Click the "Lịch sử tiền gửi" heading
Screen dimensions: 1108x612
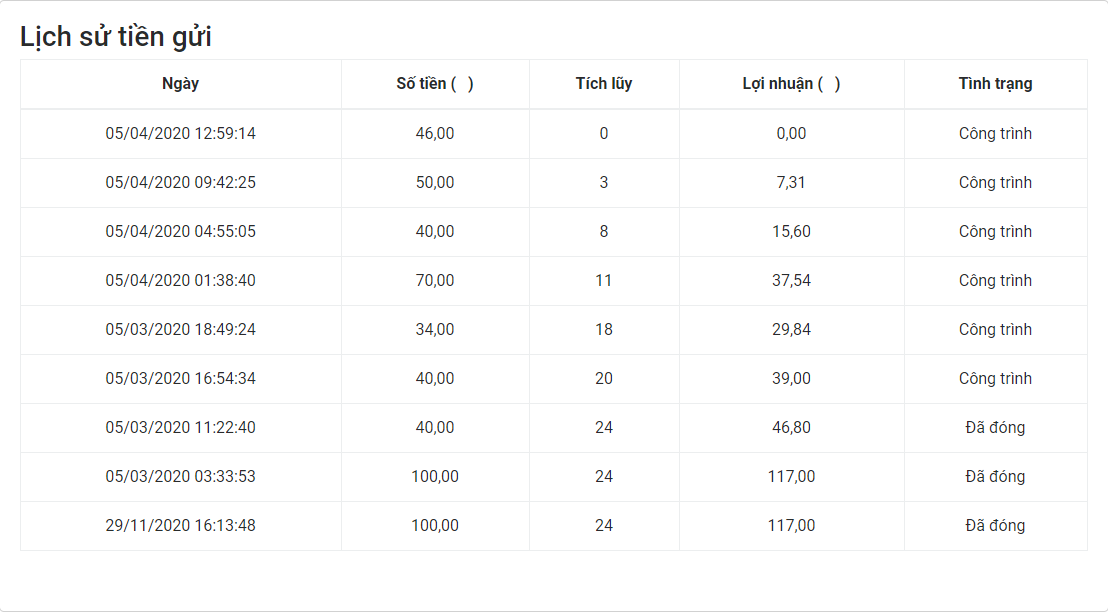[x=116, y=37]
